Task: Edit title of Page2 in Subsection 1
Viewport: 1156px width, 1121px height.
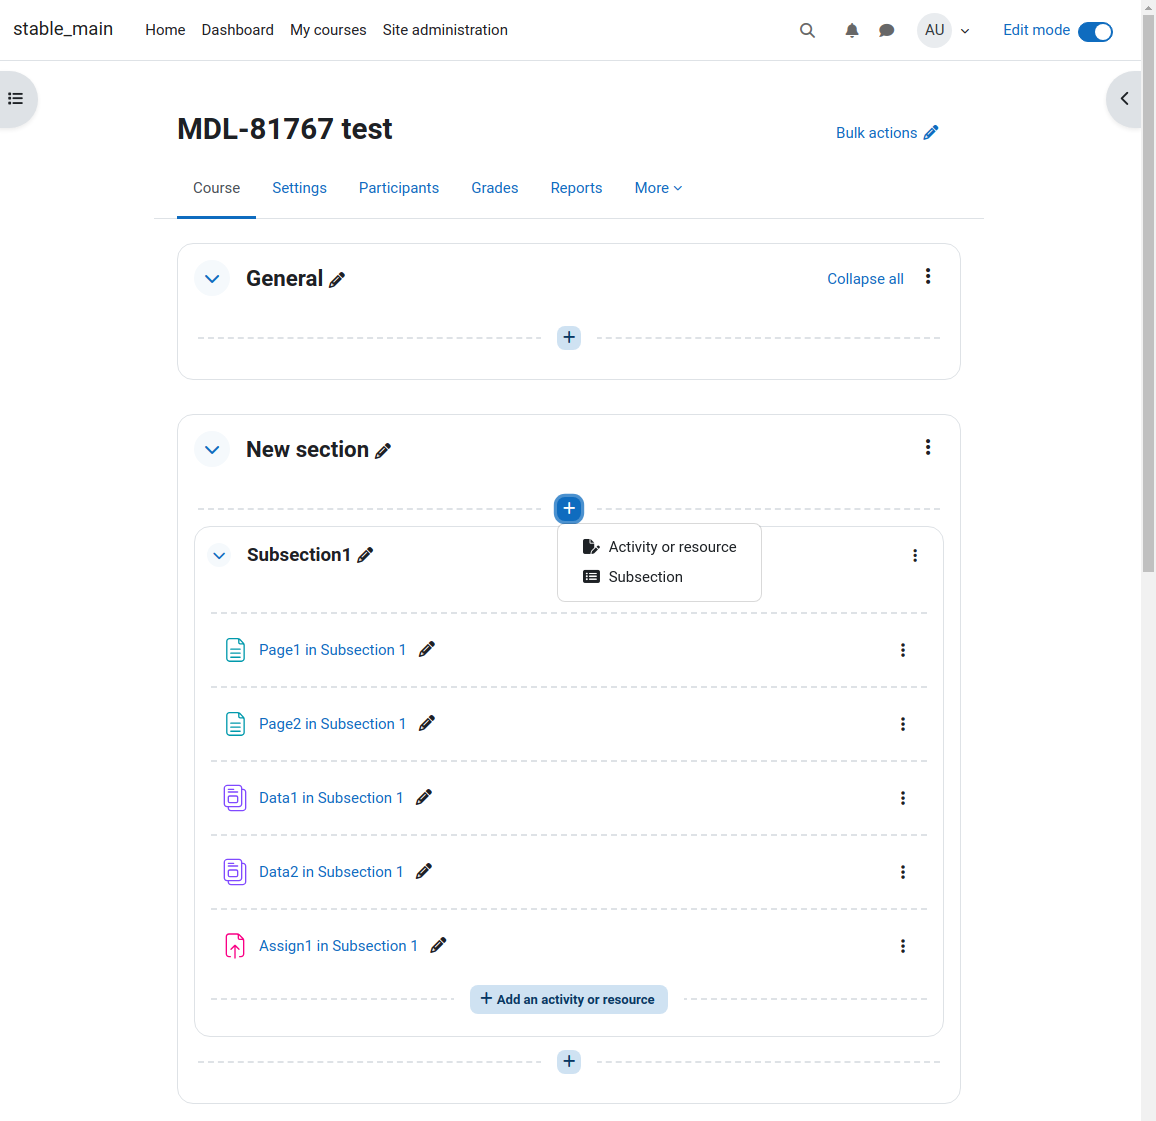Action: point(427,724)
